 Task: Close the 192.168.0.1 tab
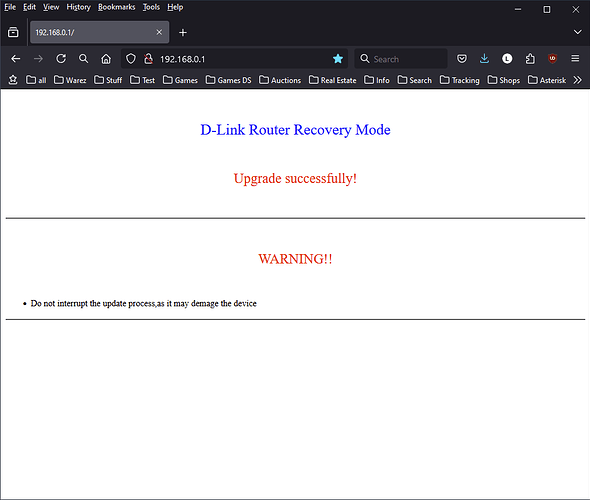[159, 32]
